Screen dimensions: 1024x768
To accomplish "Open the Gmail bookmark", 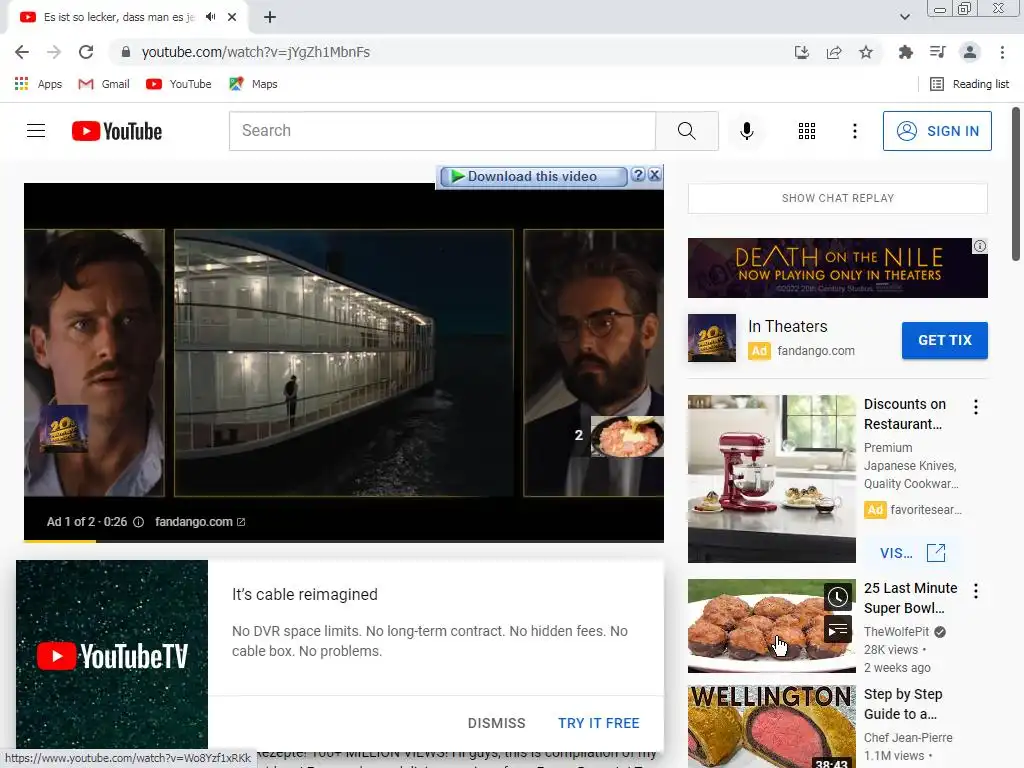I will pyautogui.click(x=104, y=84).
